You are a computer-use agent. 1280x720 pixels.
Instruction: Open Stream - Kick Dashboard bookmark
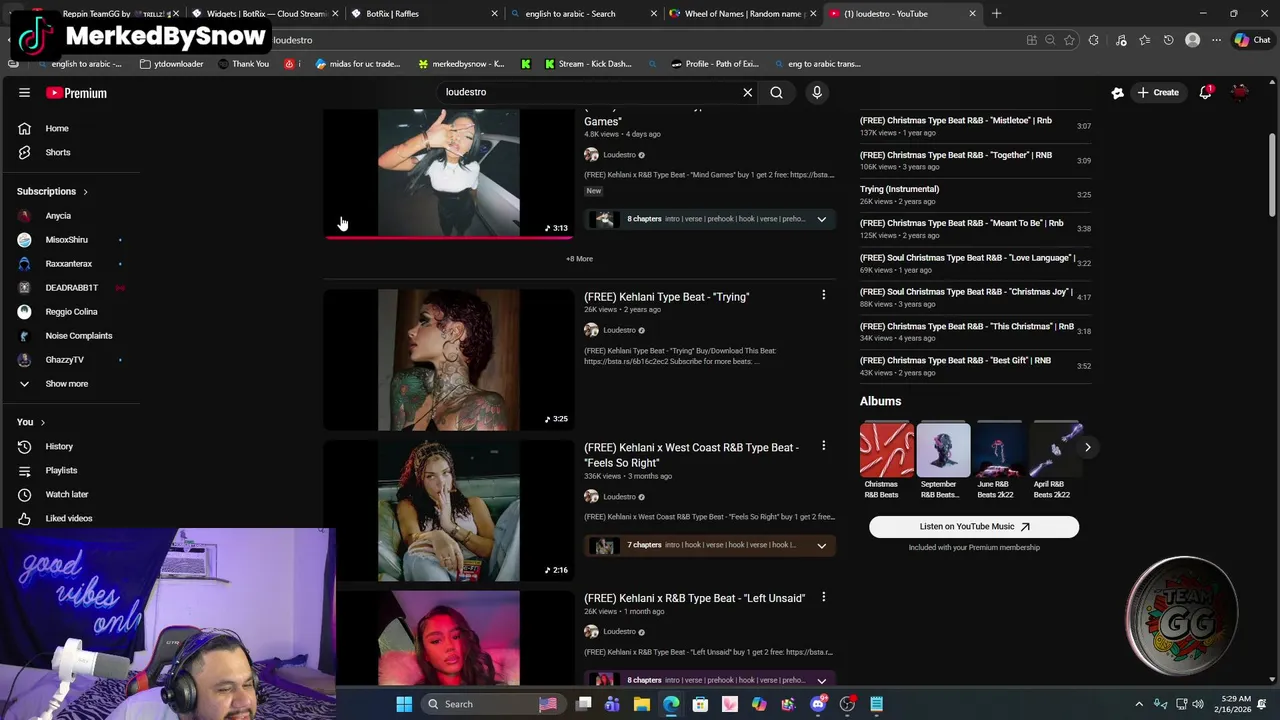point(587,64)
